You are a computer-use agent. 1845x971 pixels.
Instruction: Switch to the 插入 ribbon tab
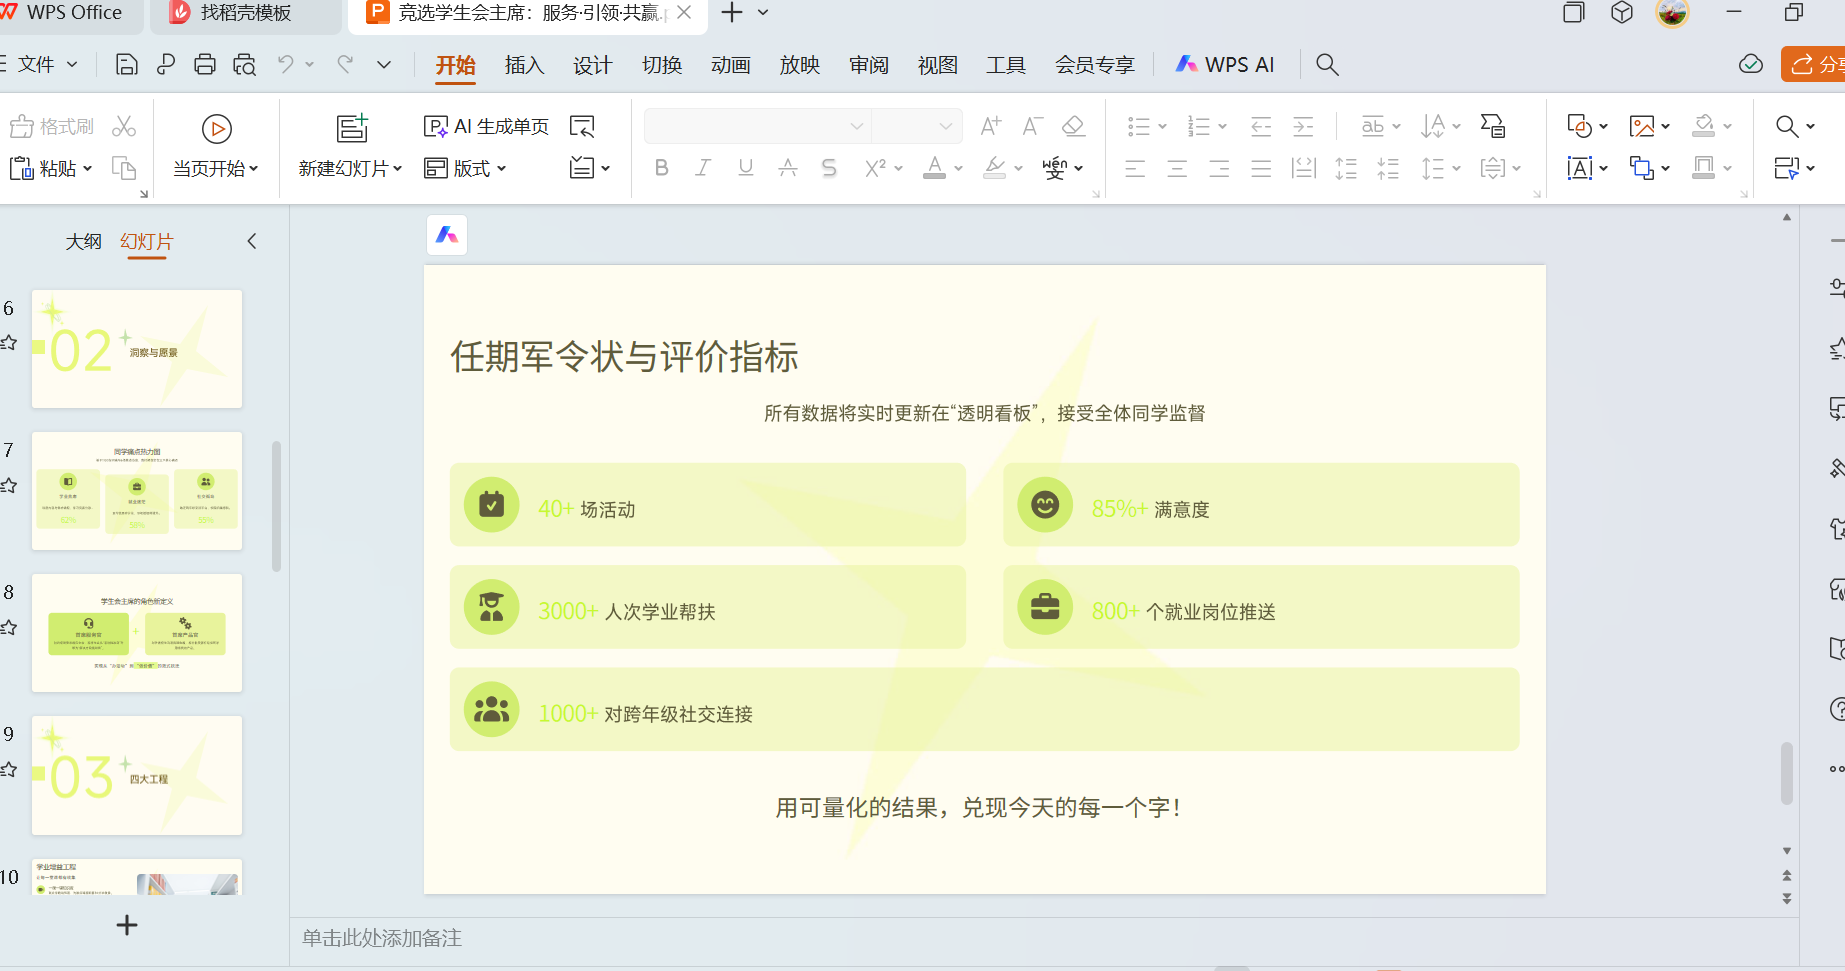pos(524,64)
